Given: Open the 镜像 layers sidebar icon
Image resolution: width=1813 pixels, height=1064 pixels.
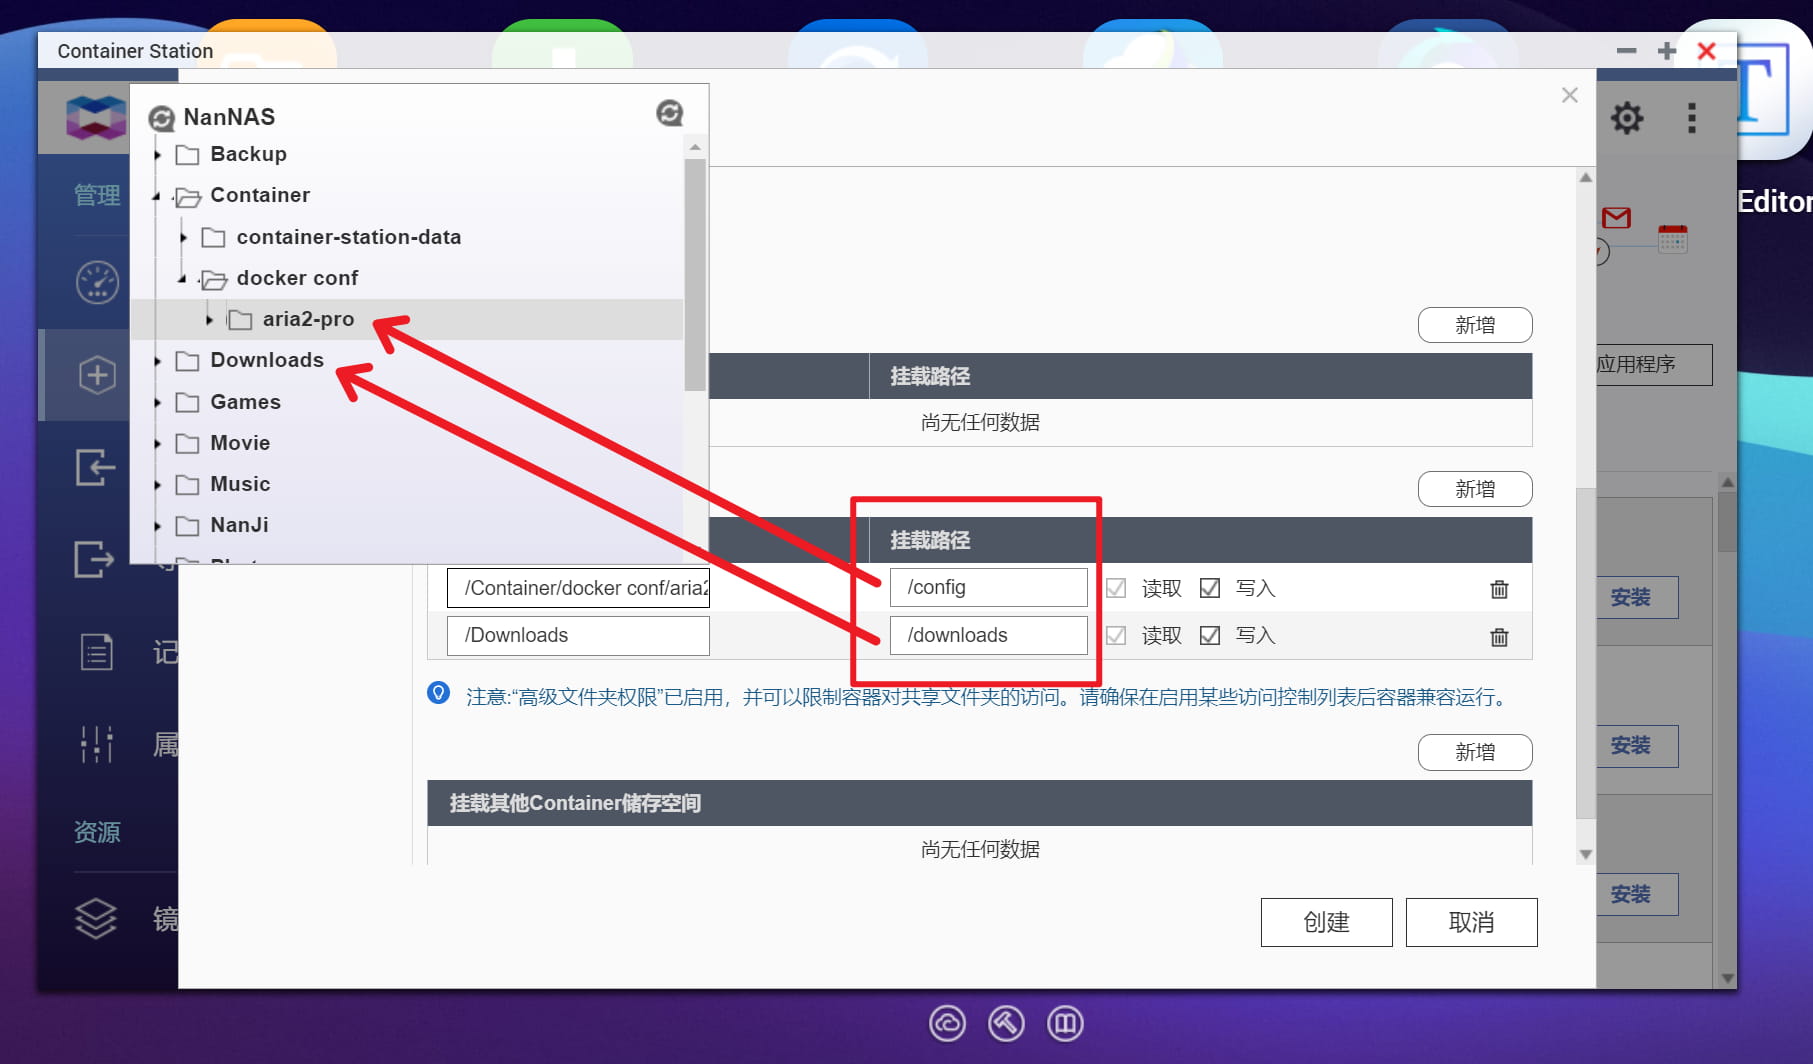Looking at the screenshot, I should [96, 918].
